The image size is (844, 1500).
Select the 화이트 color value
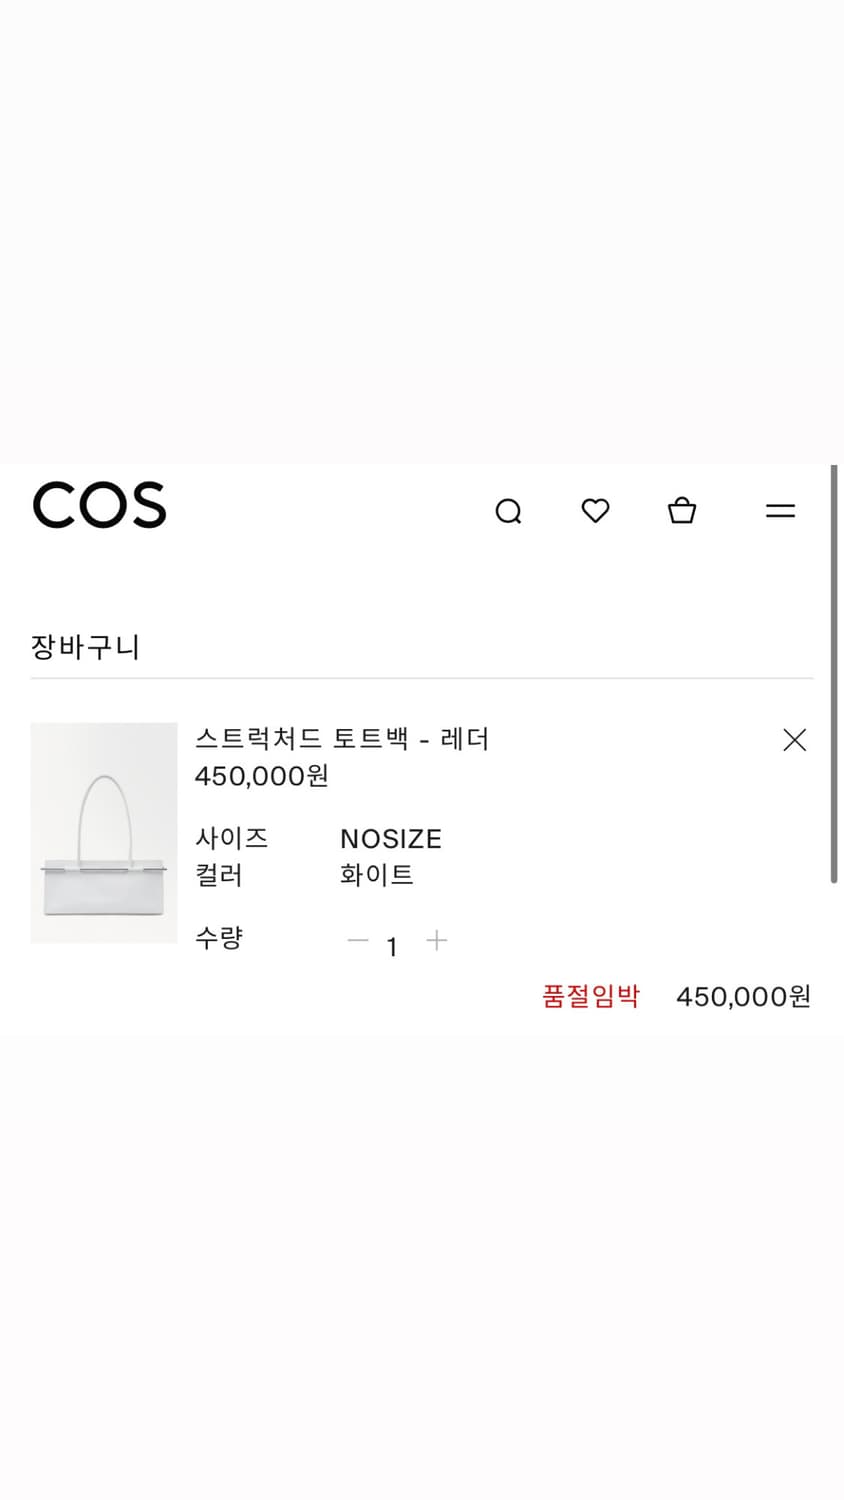tap(379, 874)
